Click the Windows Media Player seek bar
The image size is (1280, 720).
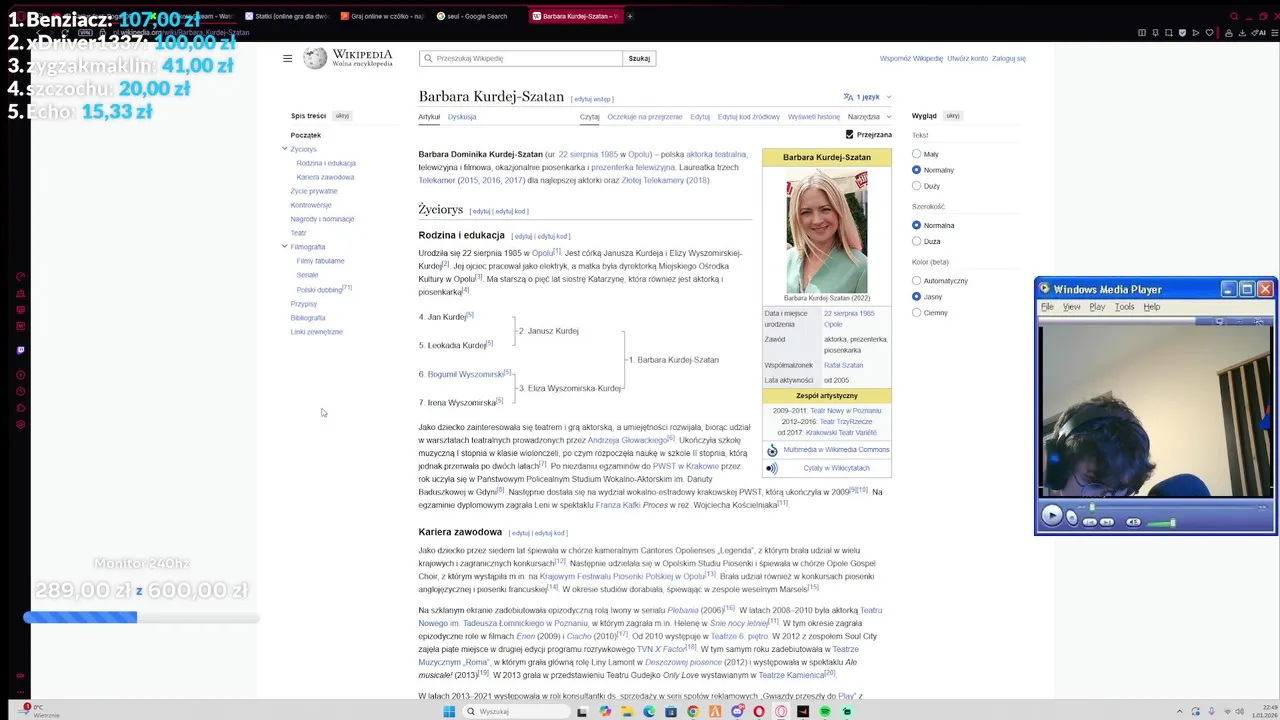click(x=1172, y=507)
